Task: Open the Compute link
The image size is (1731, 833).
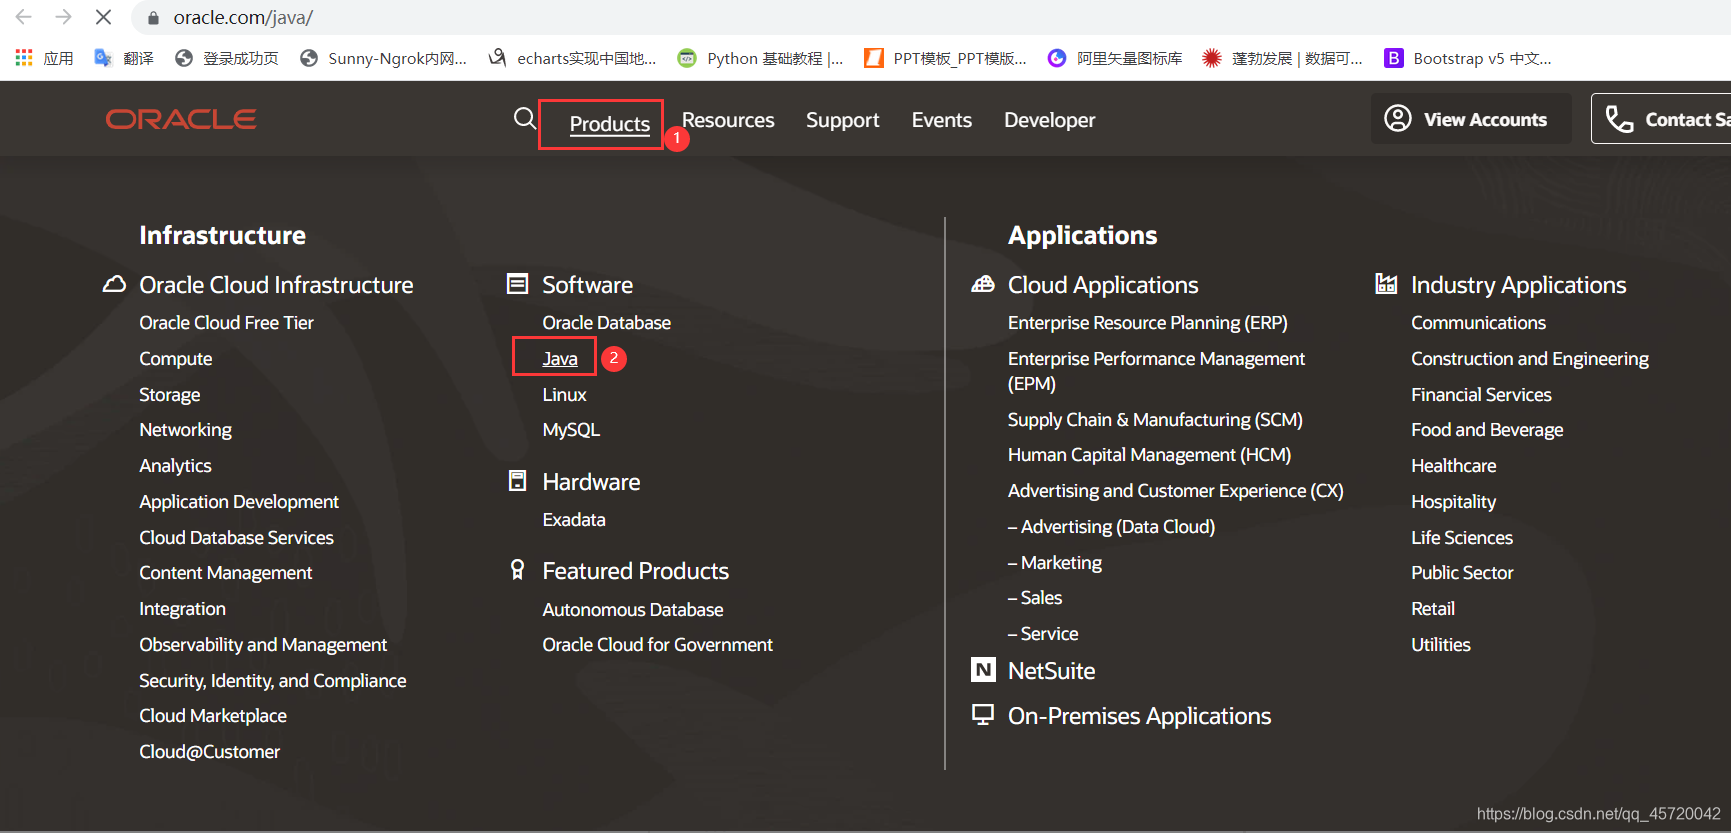Action: click(176, 358)
